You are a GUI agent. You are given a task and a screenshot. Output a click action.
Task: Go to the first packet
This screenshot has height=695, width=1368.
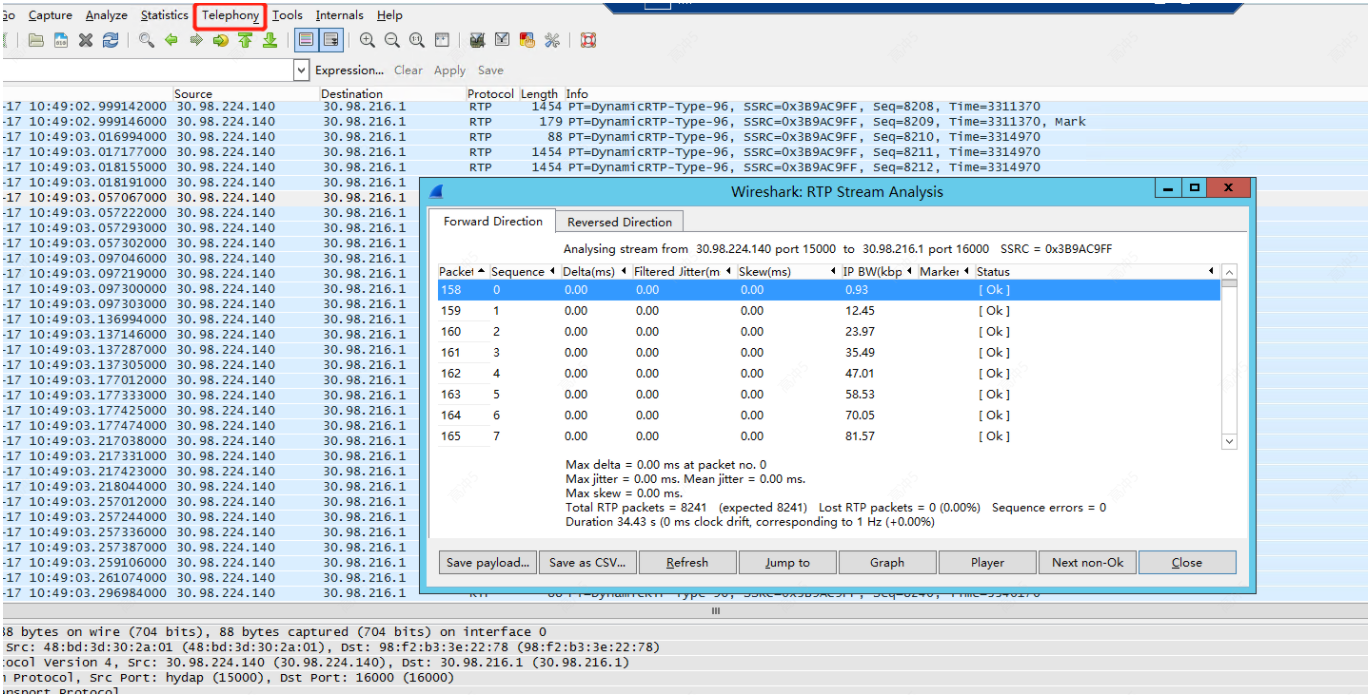click(246, 40)
